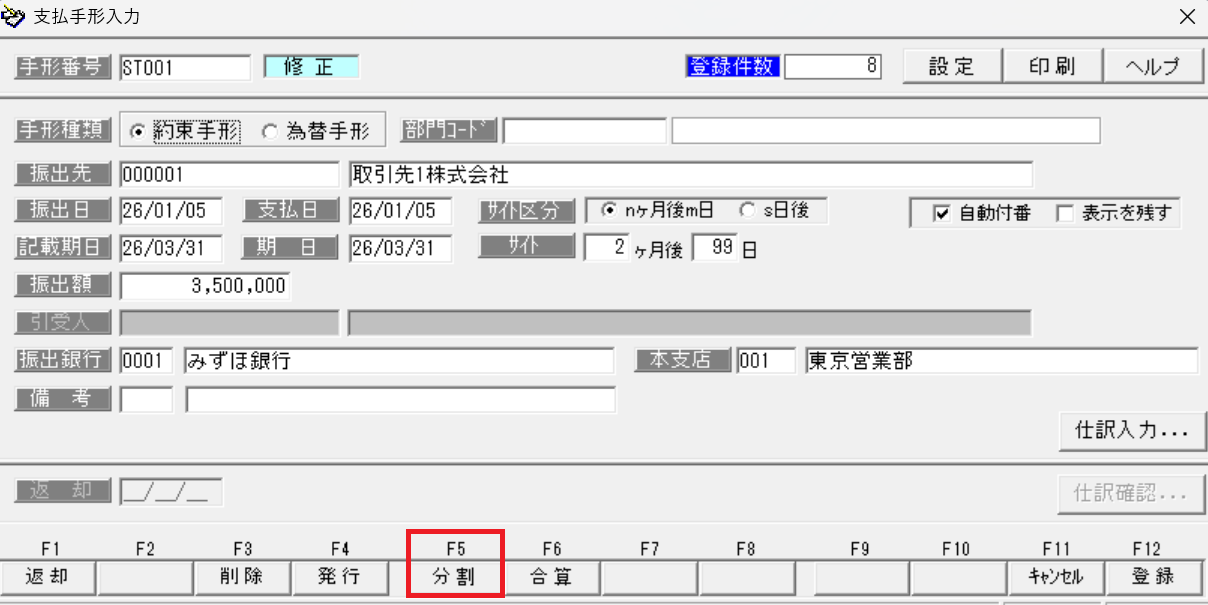Viewport: 1208px width, 605px height.
Task: Click the F5 分割 function button
Action: point(455,578)
